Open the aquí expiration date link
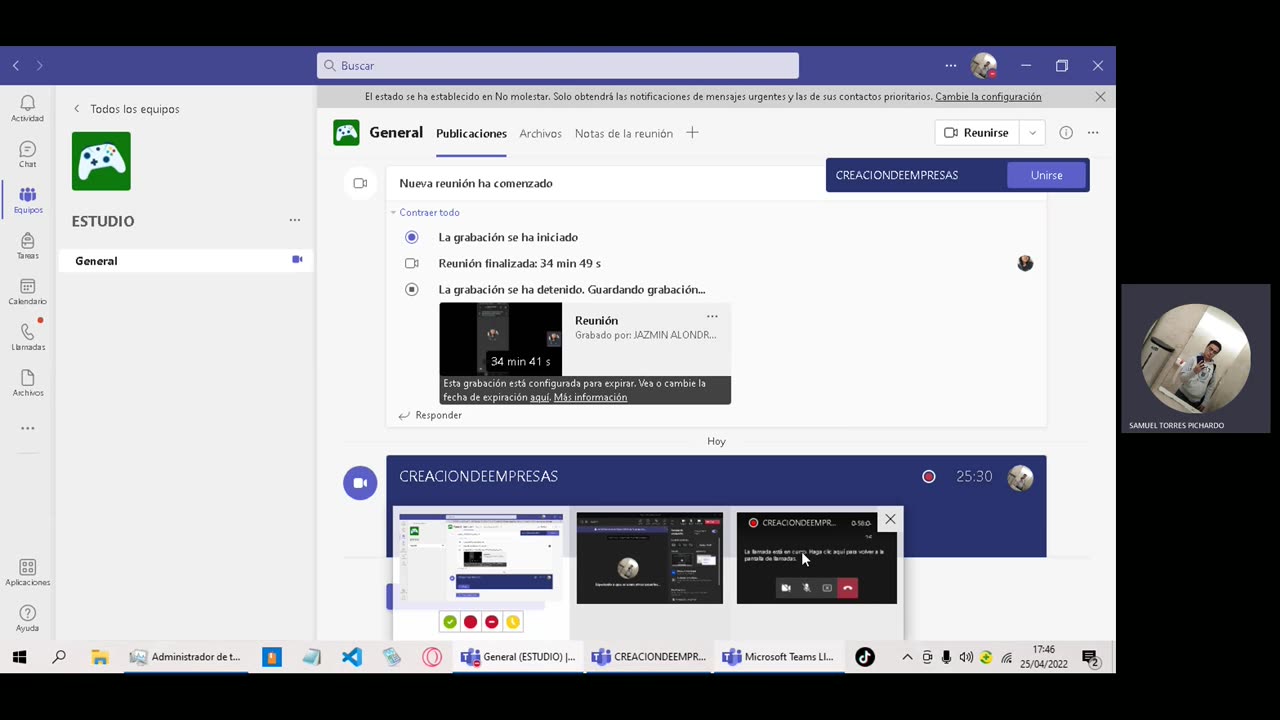The height and width of the screenshot is (720, 1280). (539, 397)
